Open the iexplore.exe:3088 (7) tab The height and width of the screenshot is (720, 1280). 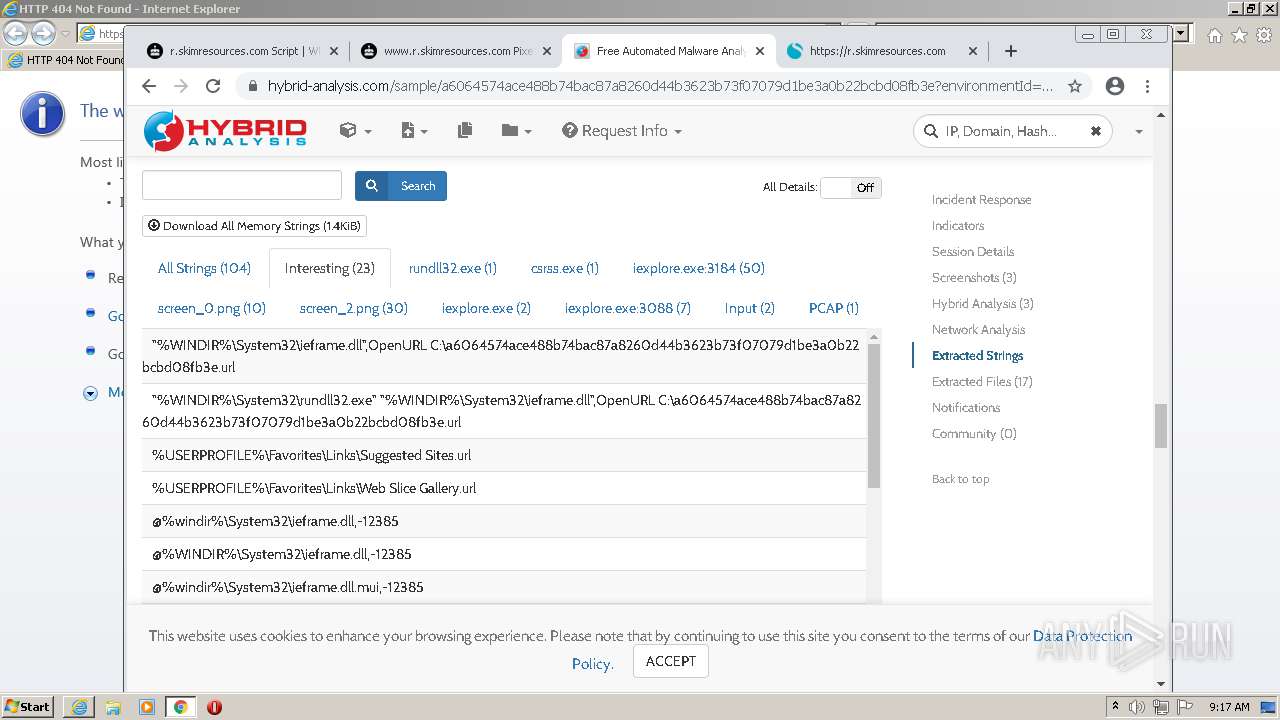[628, 308]
